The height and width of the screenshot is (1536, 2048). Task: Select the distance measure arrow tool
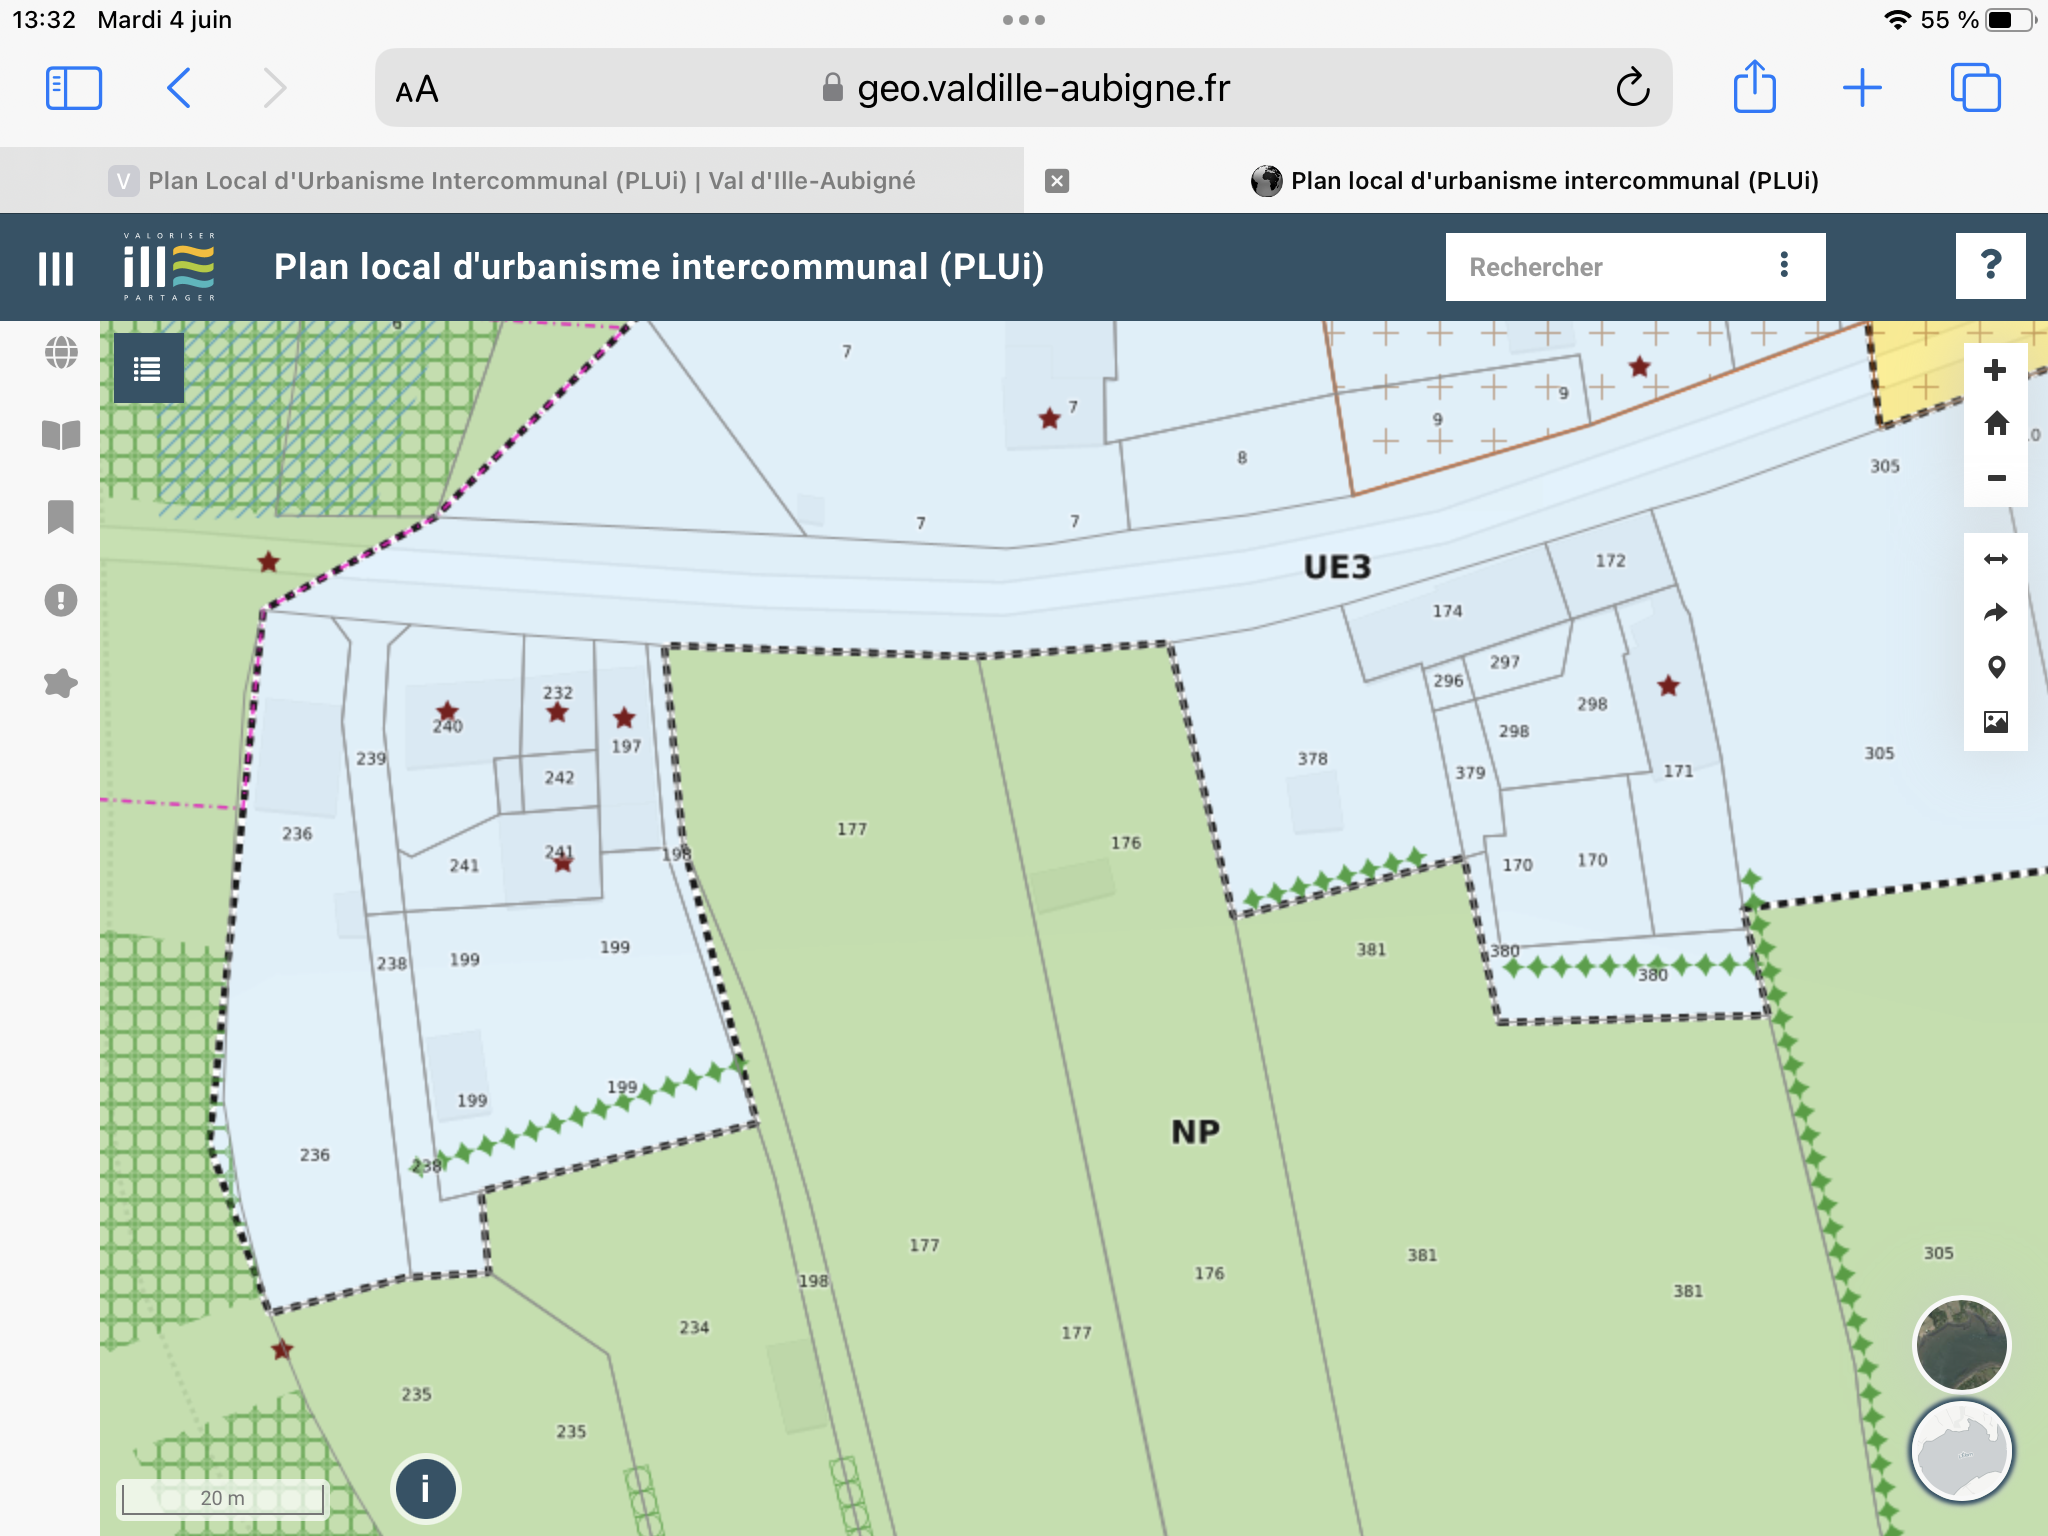pos(1995,559)
